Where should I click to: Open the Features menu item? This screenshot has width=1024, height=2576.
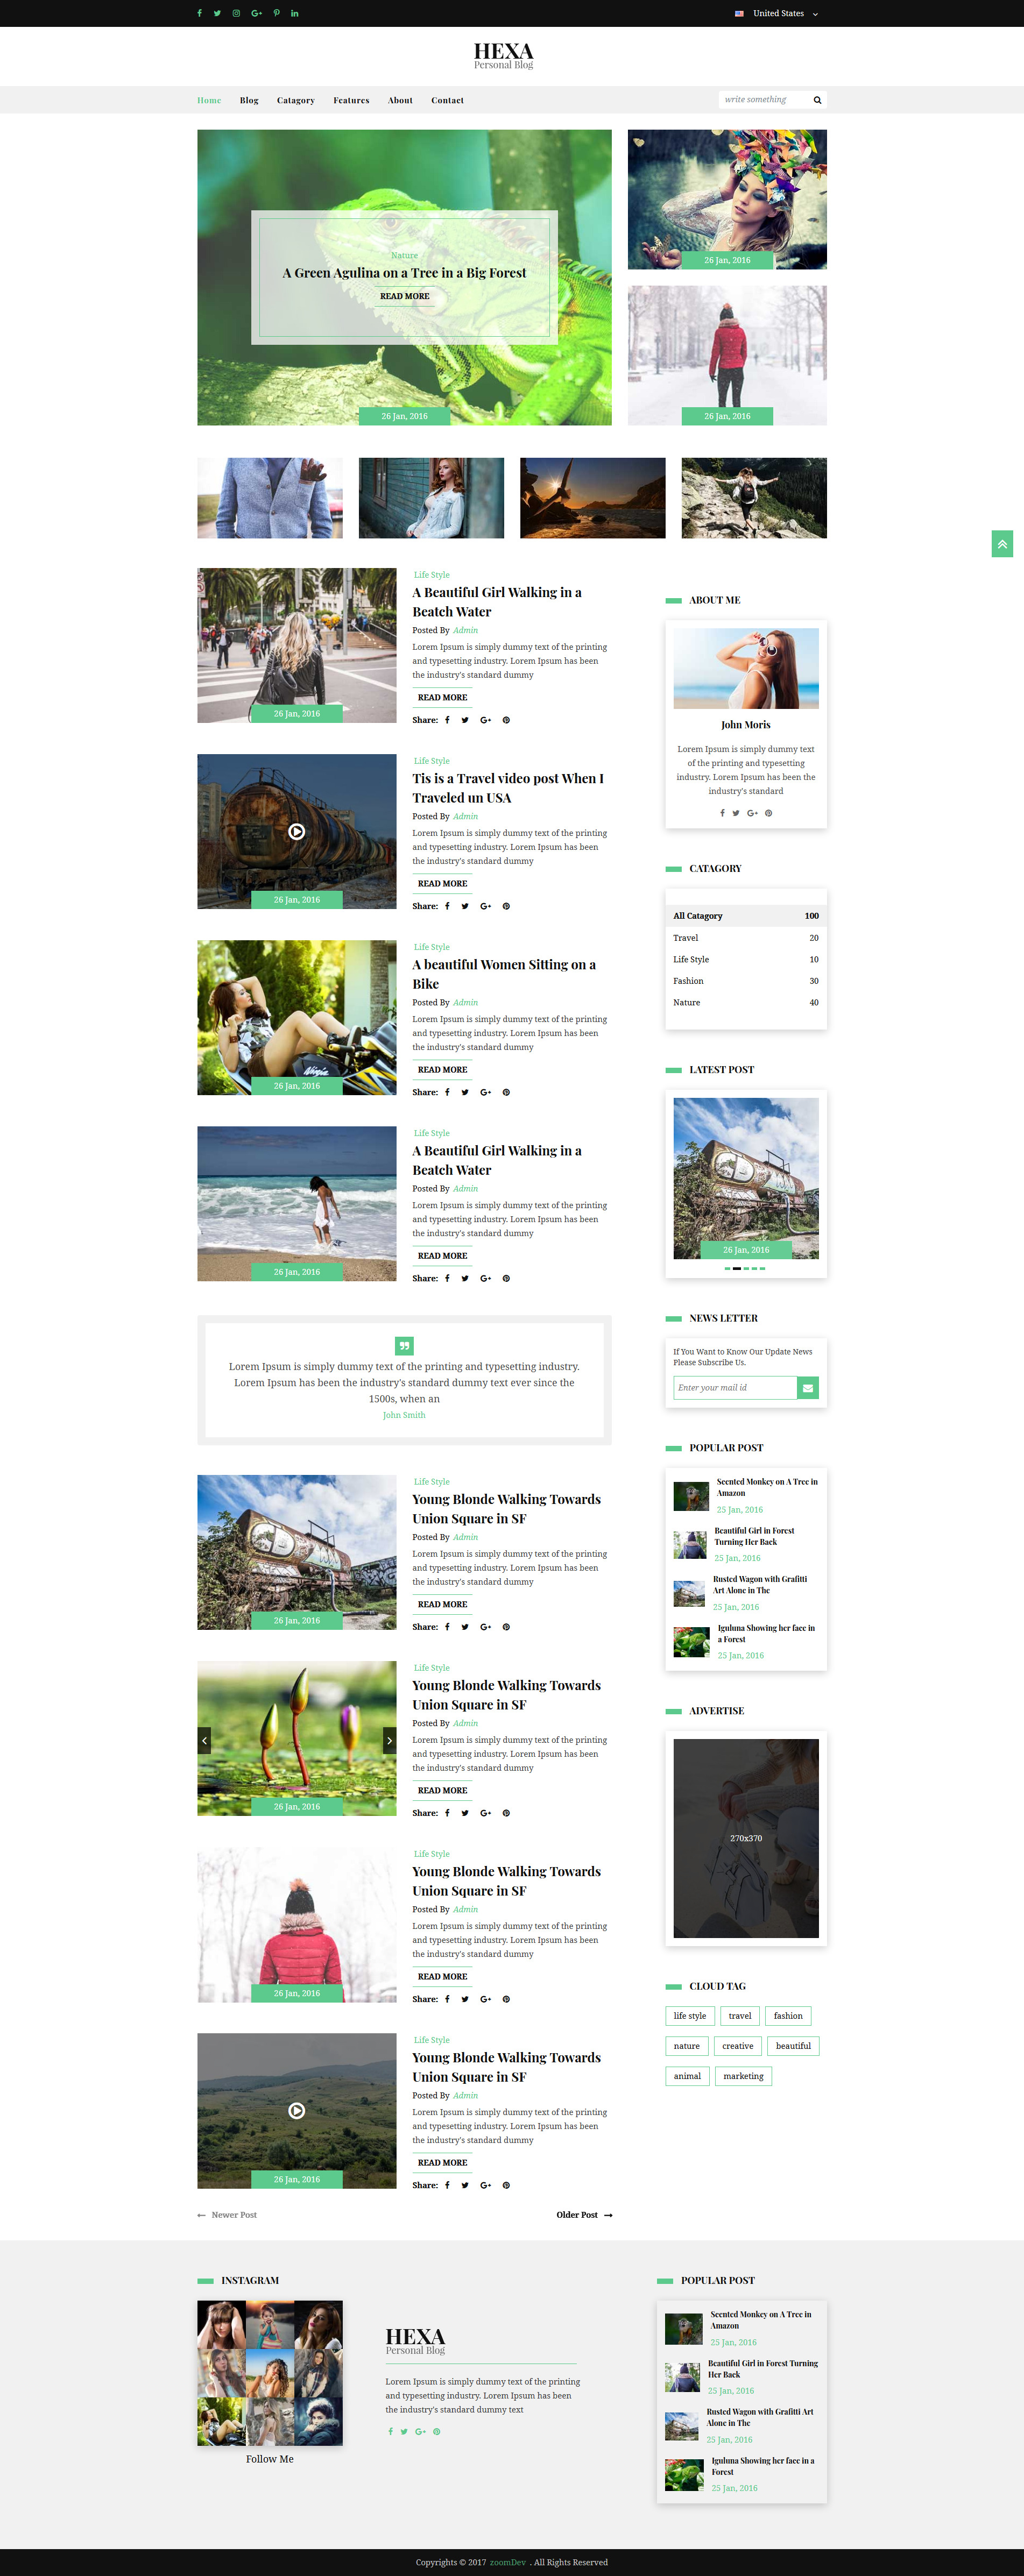(x=351, y=100)
